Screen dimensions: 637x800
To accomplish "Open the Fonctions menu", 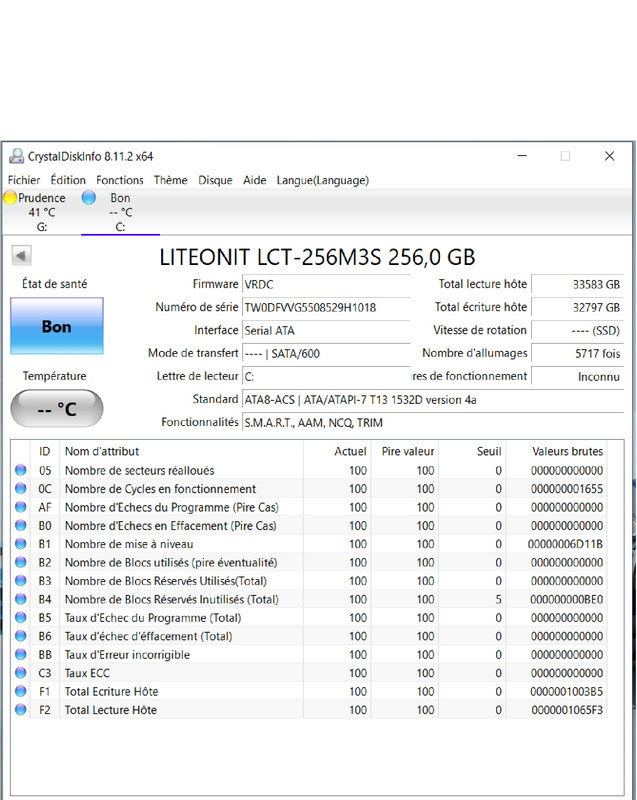I will 120,180.
